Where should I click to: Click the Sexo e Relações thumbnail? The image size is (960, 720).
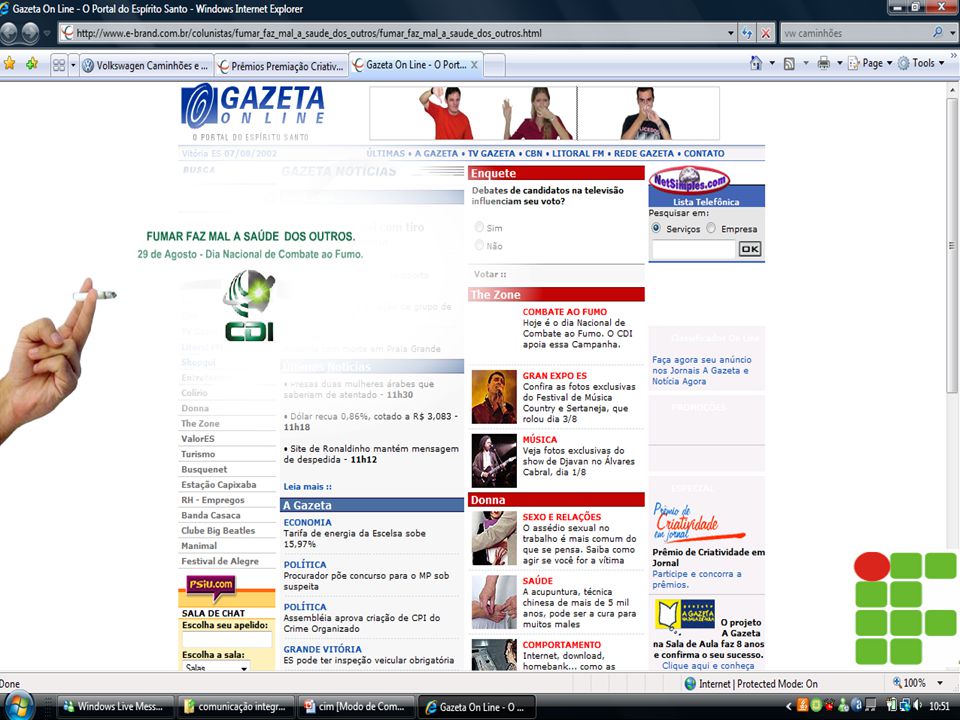tap(494, 538)
